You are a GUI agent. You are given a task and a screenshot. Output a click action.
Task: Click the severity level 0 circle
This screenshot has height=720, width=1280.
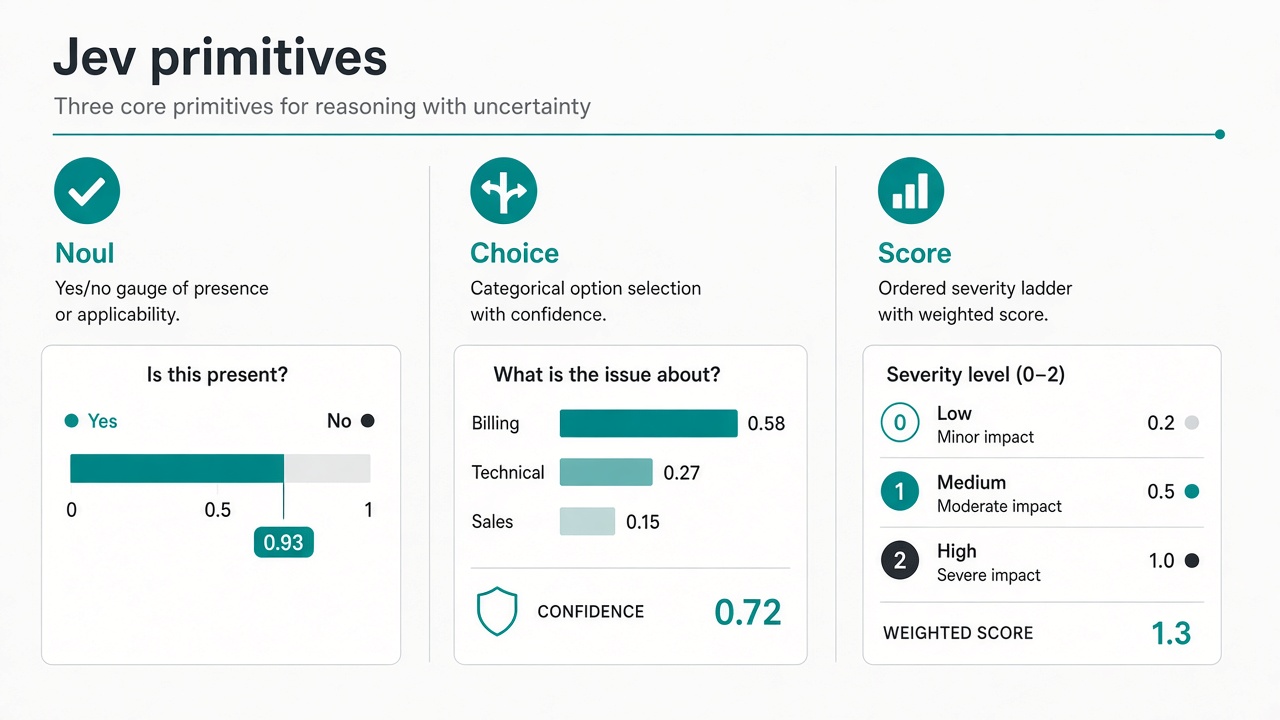tap(899, 423)
